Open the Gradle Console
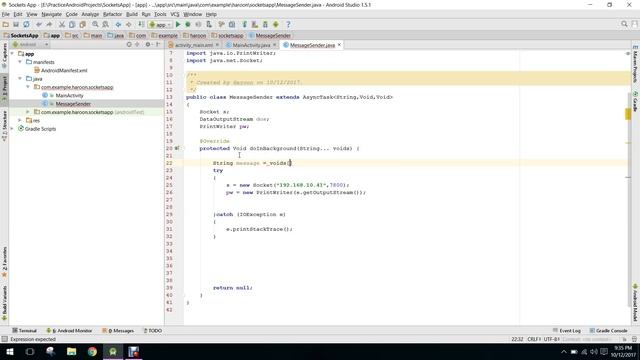The height and width of the screenshot is (360, 640). click(x=609, y=331)
